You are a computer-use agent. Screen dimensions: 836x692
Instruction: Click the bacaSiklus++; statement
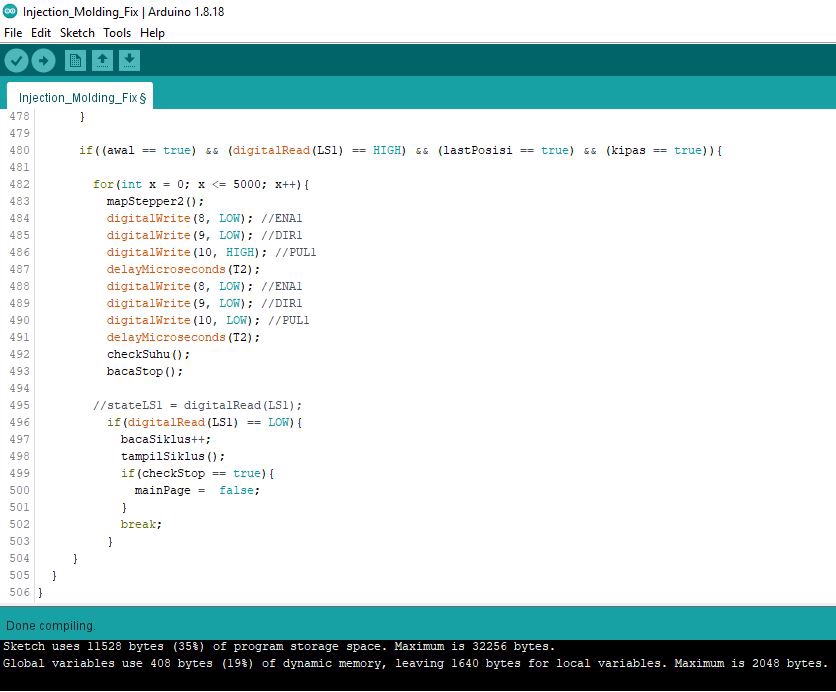[x=166, y=440]
